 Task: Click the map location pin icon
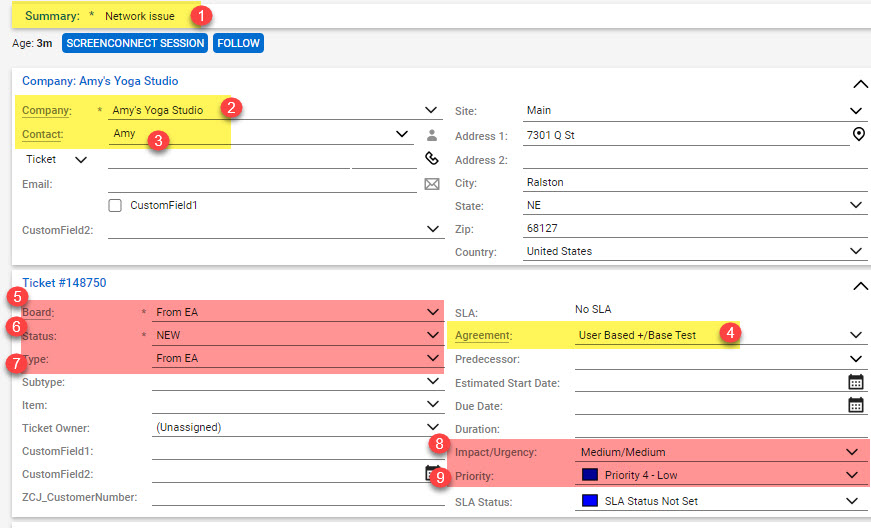[x=857, y=134]
